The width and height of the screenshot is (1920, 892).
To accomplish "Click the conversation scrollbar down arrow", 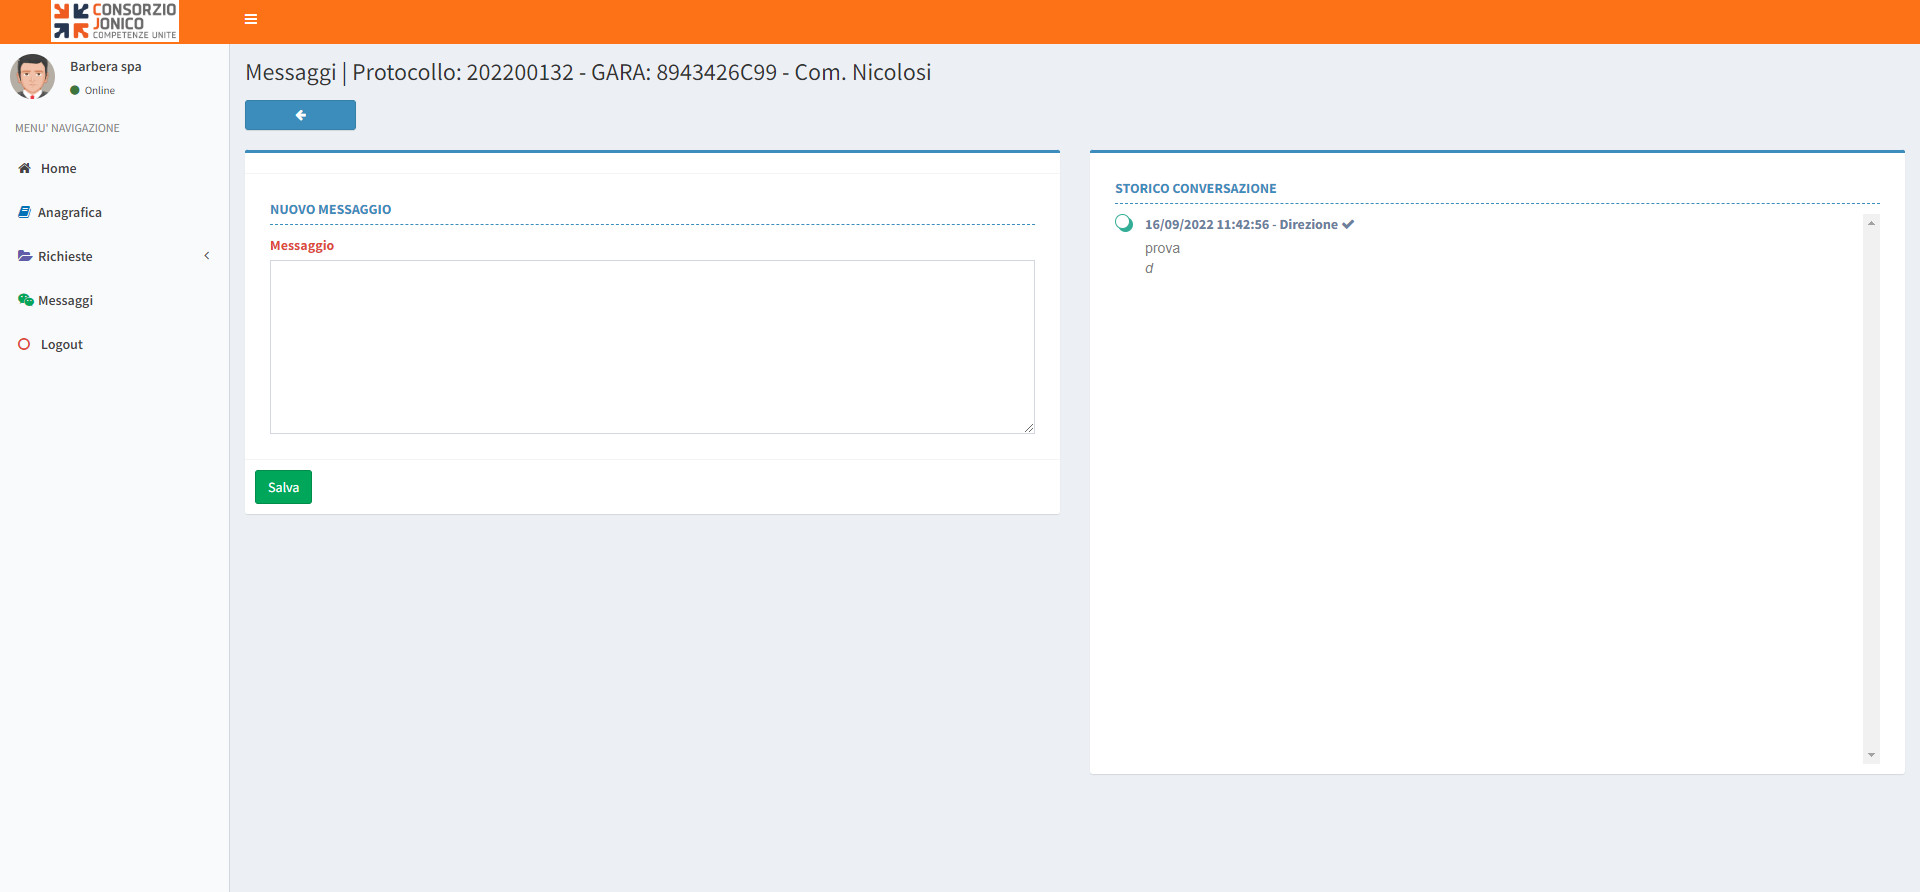I will (x=1871, y=755).
